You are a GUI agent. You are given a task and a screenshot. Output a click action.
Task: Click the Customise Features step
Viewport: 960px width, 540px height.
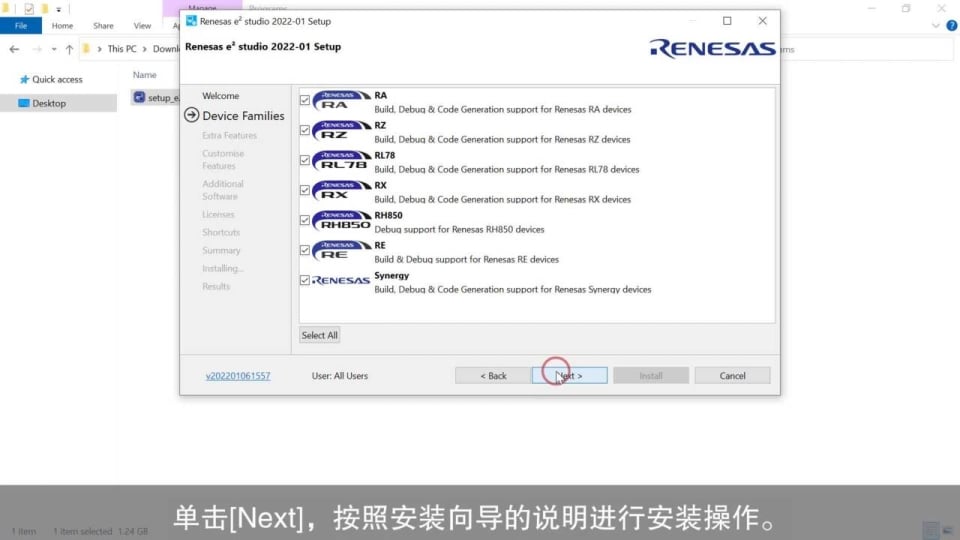coord(223,160)
